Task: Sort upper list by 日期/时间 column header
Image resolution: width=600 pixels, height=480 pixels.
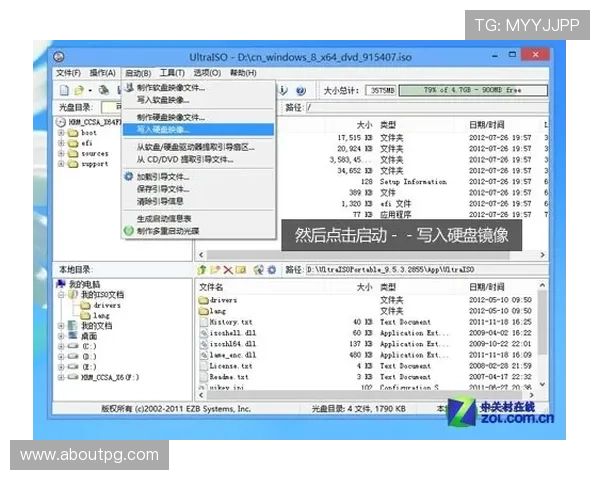Action: coord(486,125)
